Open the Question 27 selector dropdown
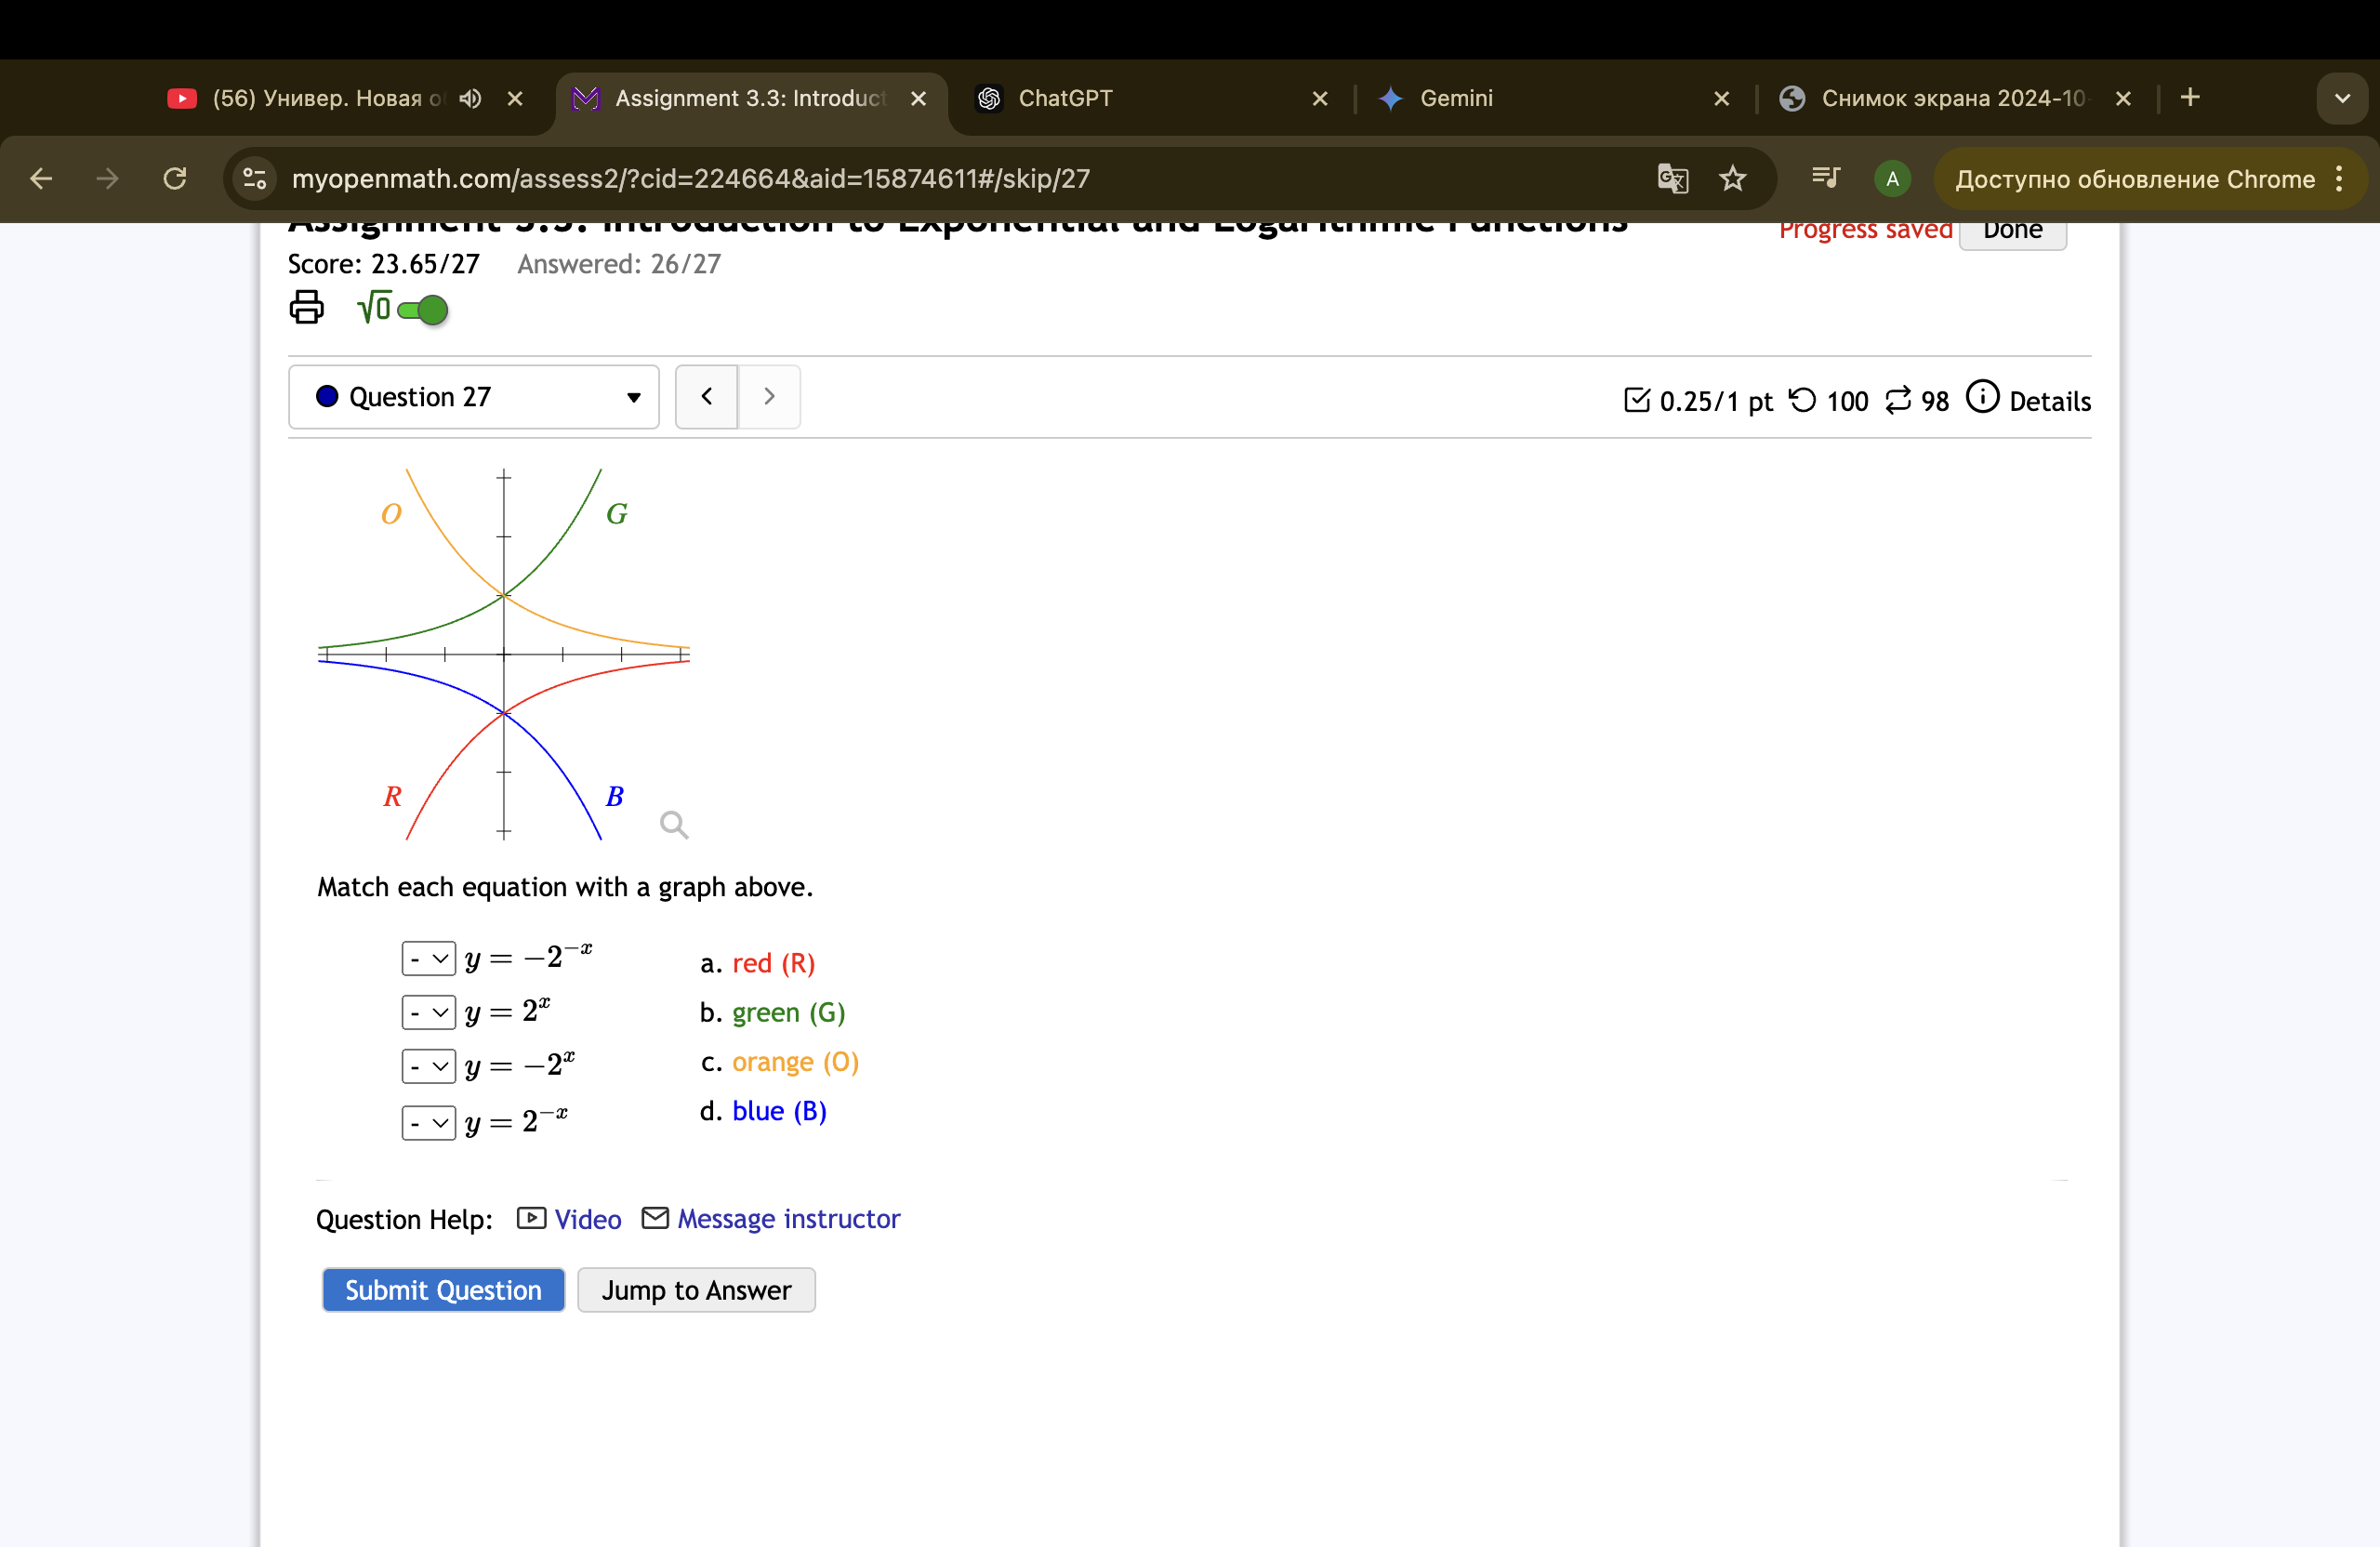Screen dimensions: 2380x1547 474,397
